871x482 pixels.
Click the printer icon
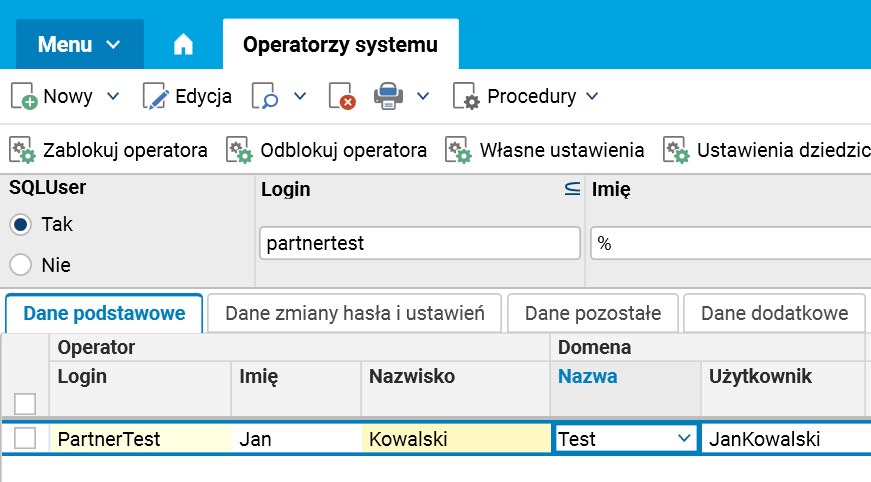pos(388,96)
